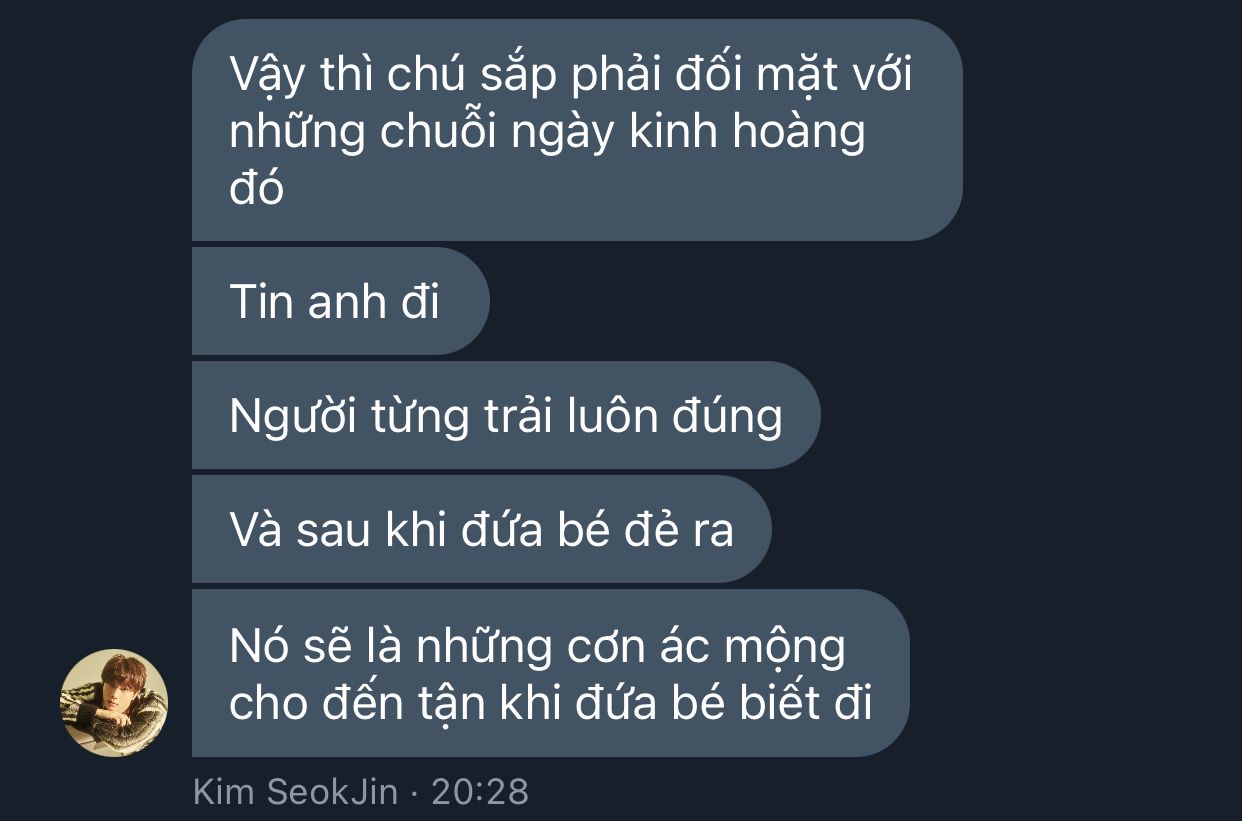Viewport: 1242px width, 821px height.
Task: Click the word "Tin" in the second bubble
Action: point(260,301)
